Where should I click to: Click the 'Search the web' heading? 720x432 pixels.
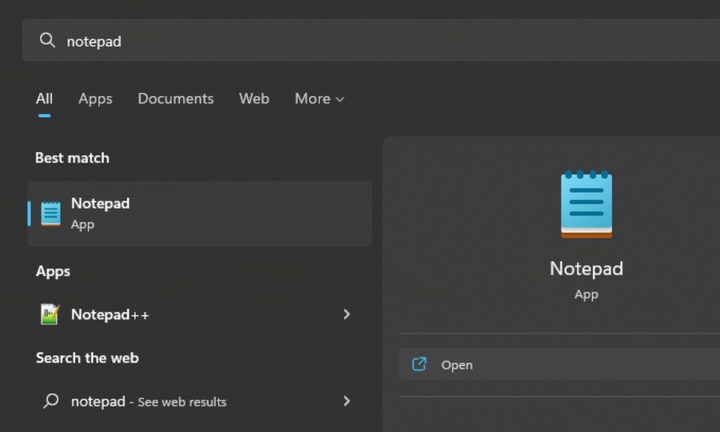(87, 358)
